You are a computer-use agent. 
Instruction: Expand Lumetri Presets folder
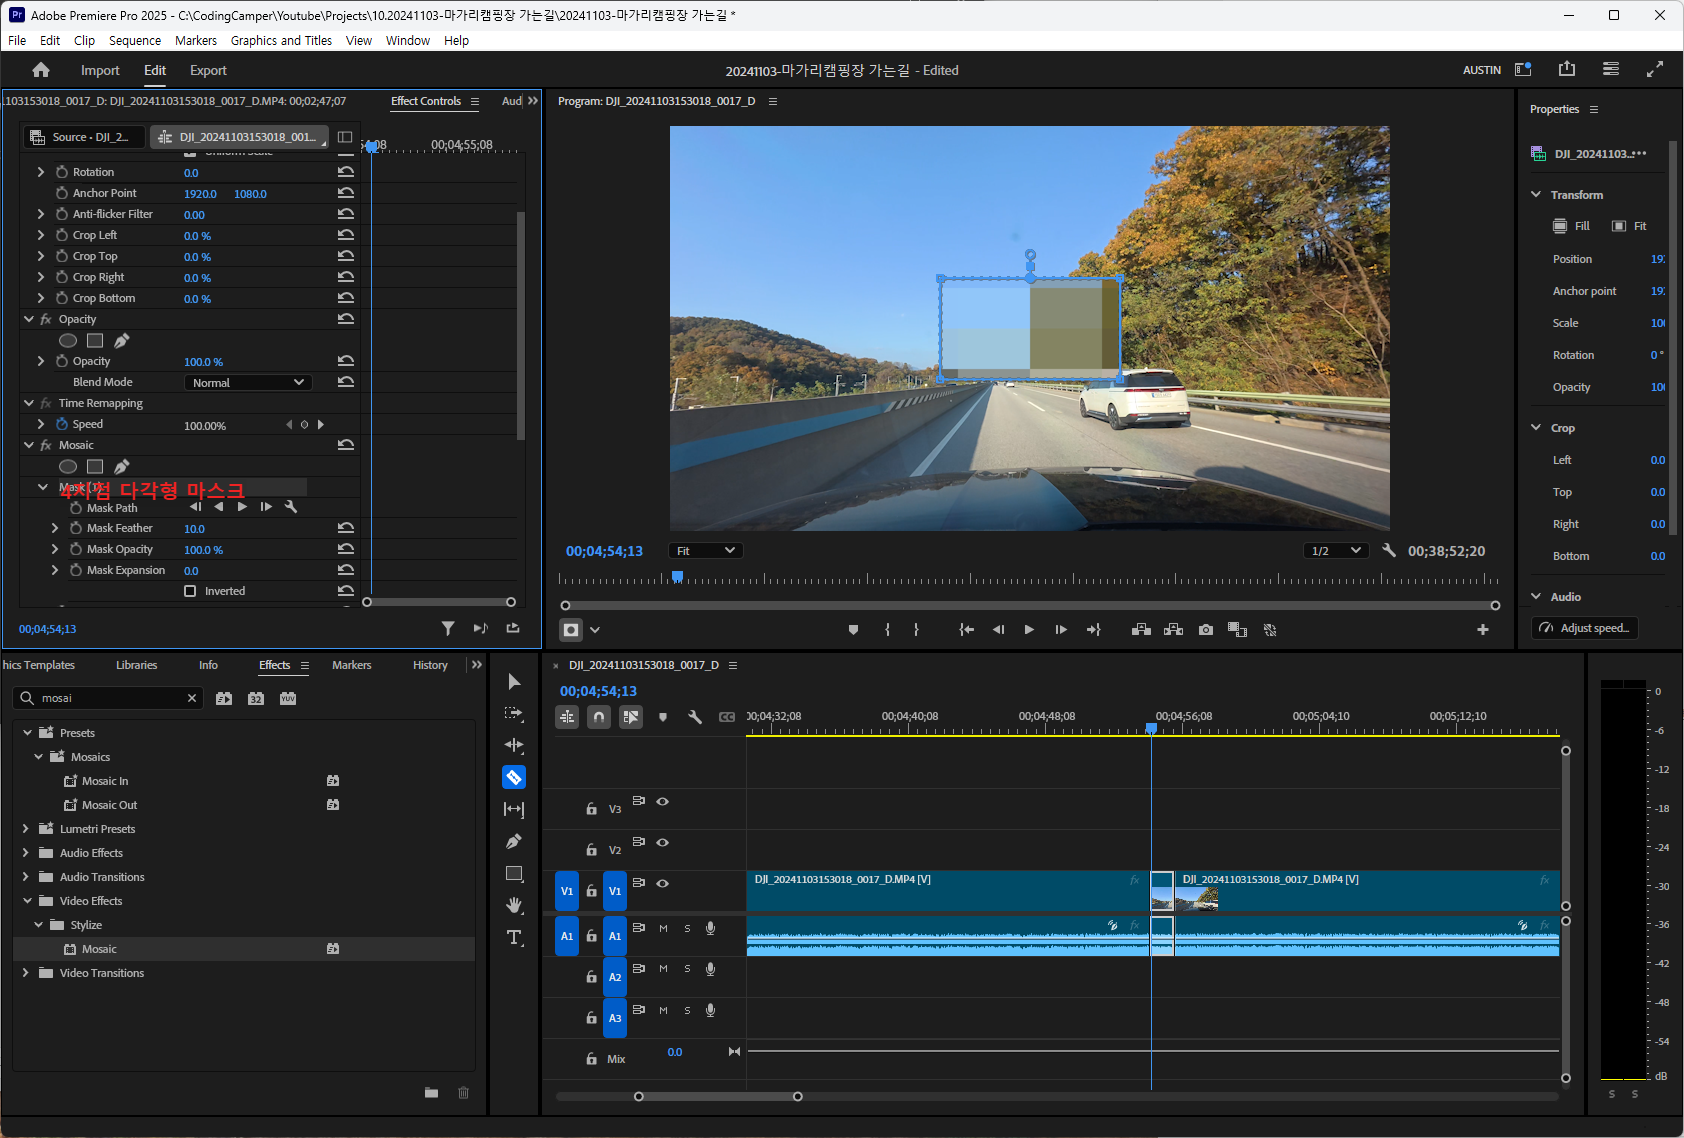pyautogui.click(x=26, y=829)
